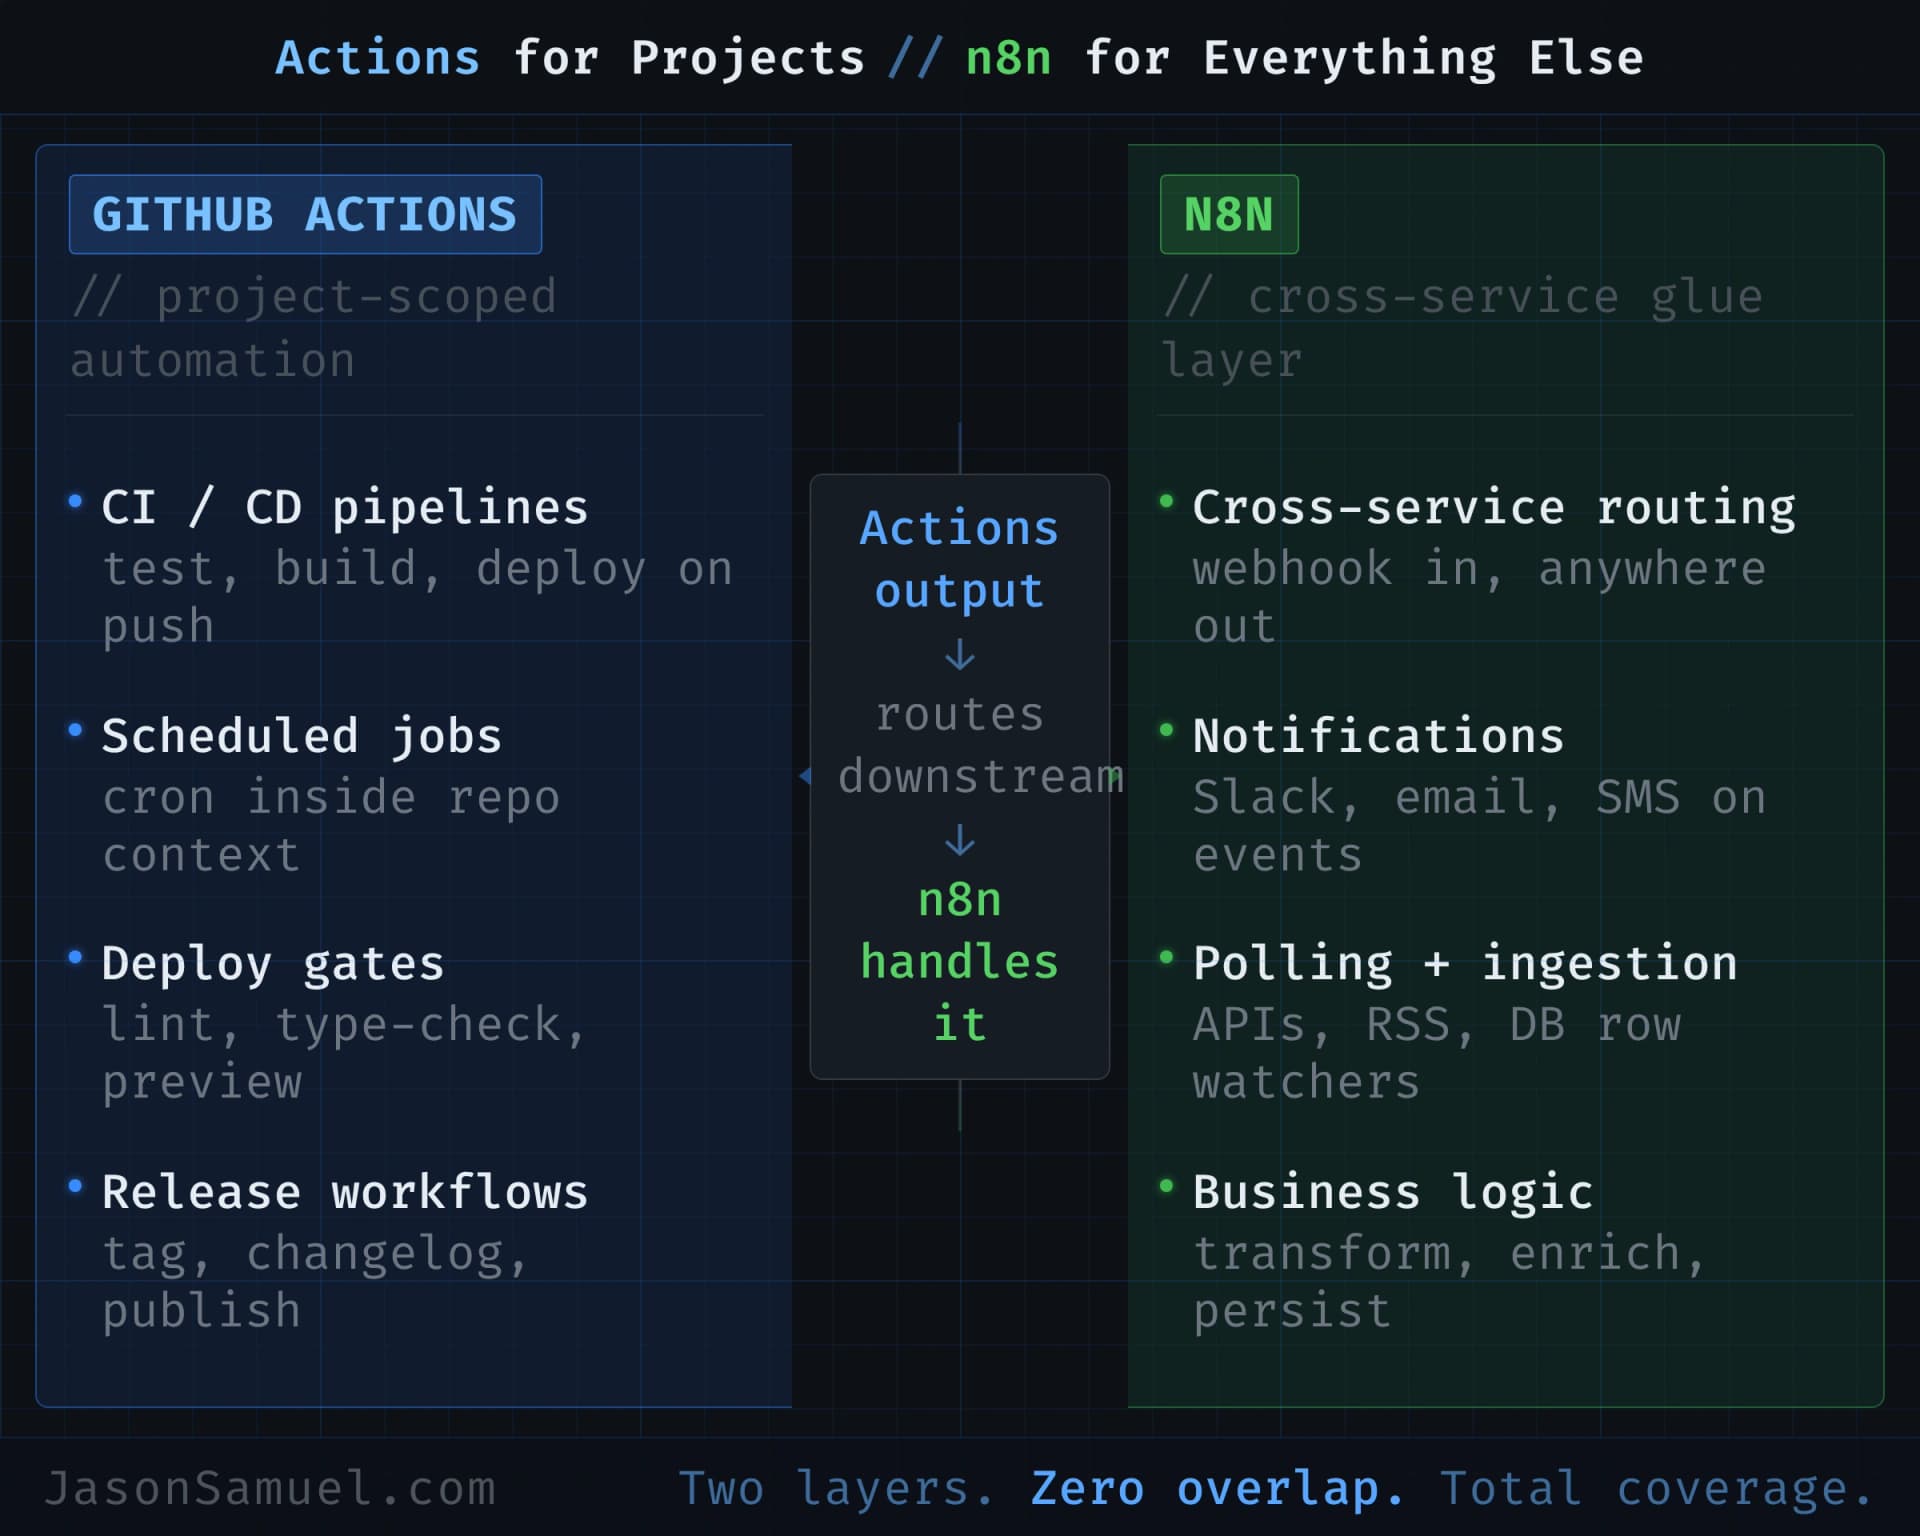Click 'Actions output' in the center box
This screenshot has width=1920, height=1536.
tap(960, 559)
